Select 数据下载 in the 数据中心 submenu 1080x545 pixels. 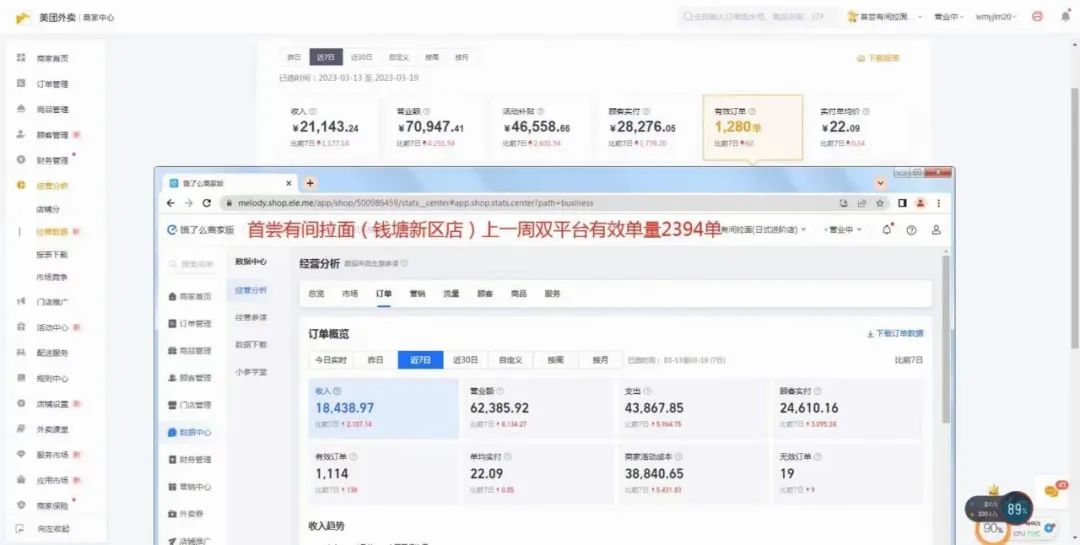(x=251, y=345)
